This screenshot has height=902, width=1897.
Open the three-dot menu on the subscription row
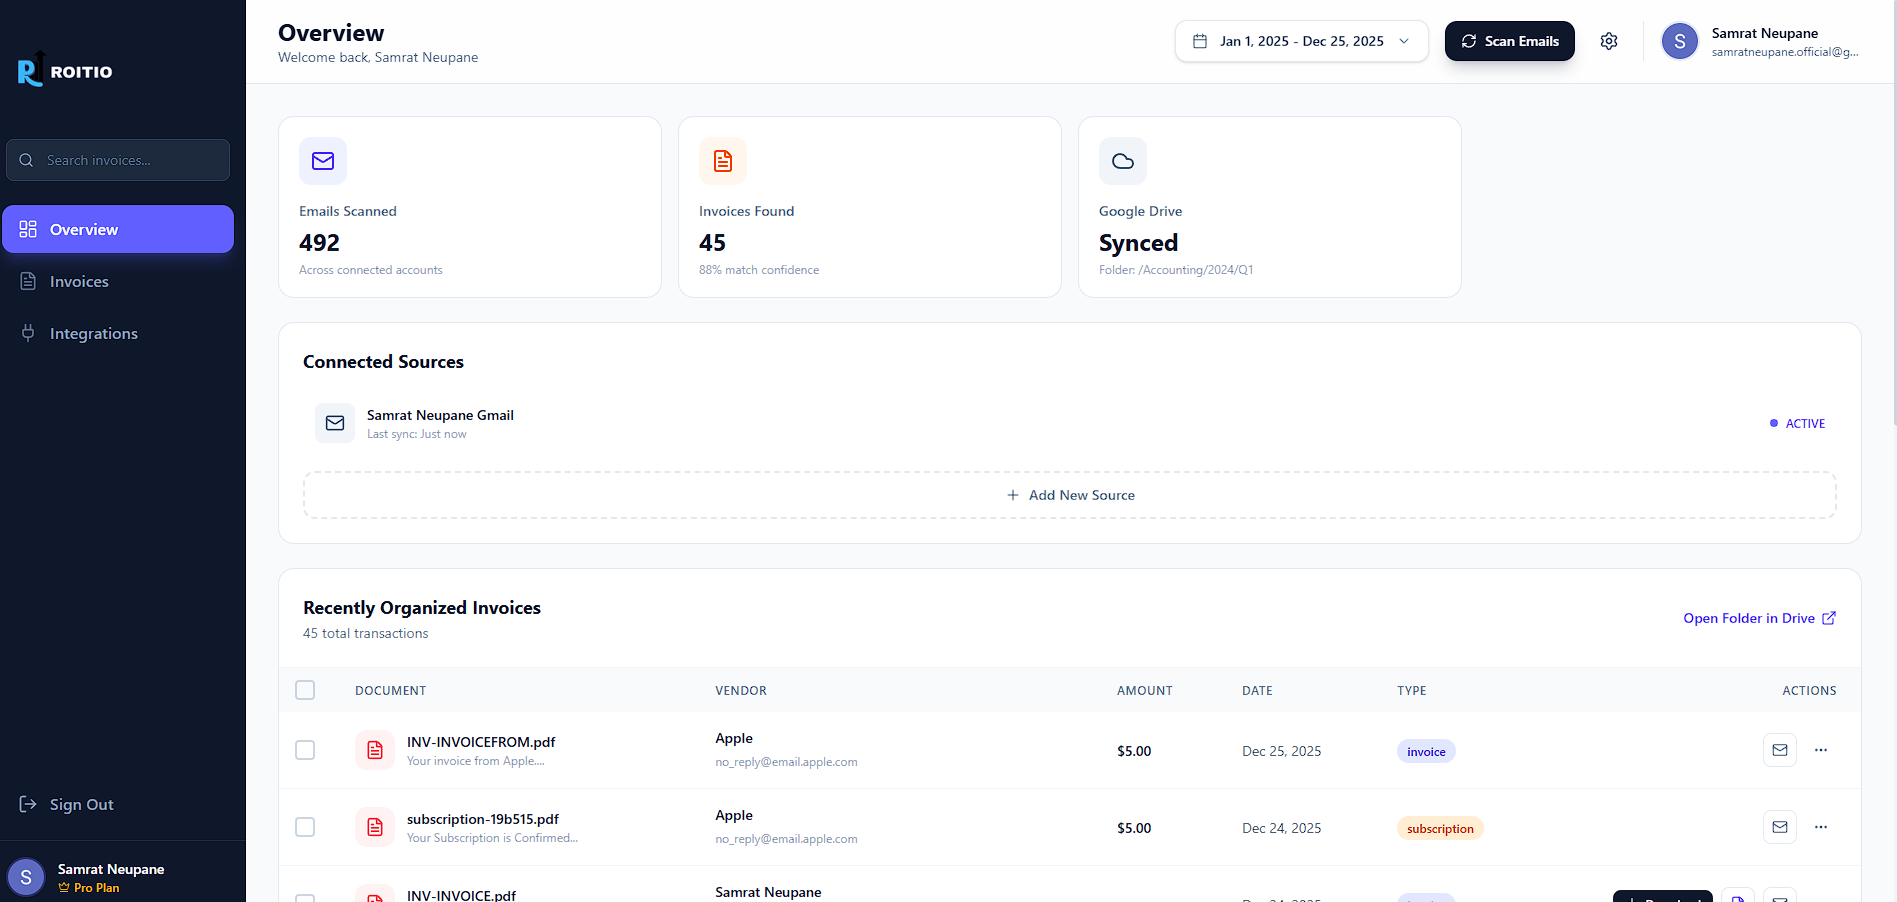(x=1820, y=827)
